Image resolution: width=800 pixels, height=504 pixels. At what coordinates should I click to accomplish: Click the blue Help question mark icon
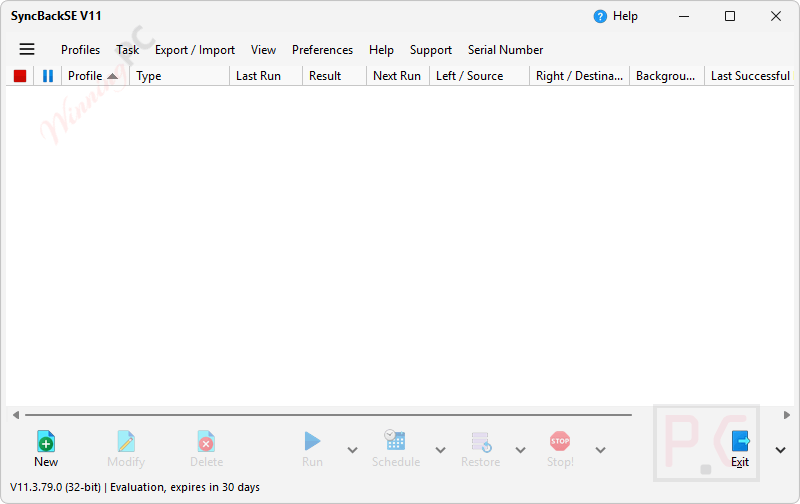click(600, 16)
